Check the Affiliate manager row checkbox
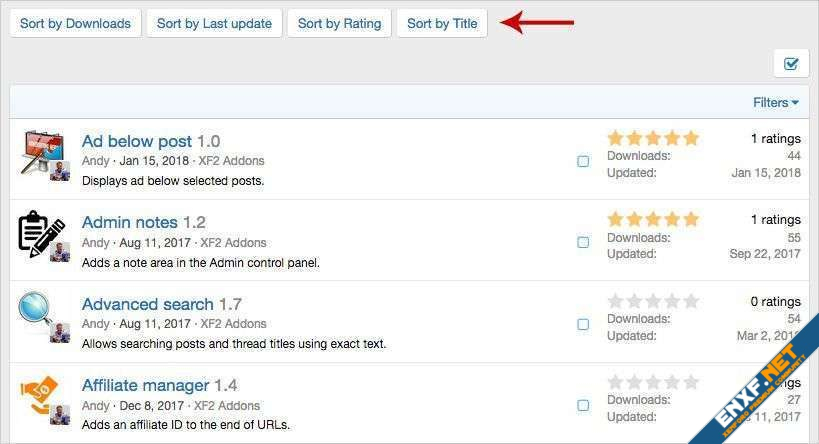 click(583, 405)
